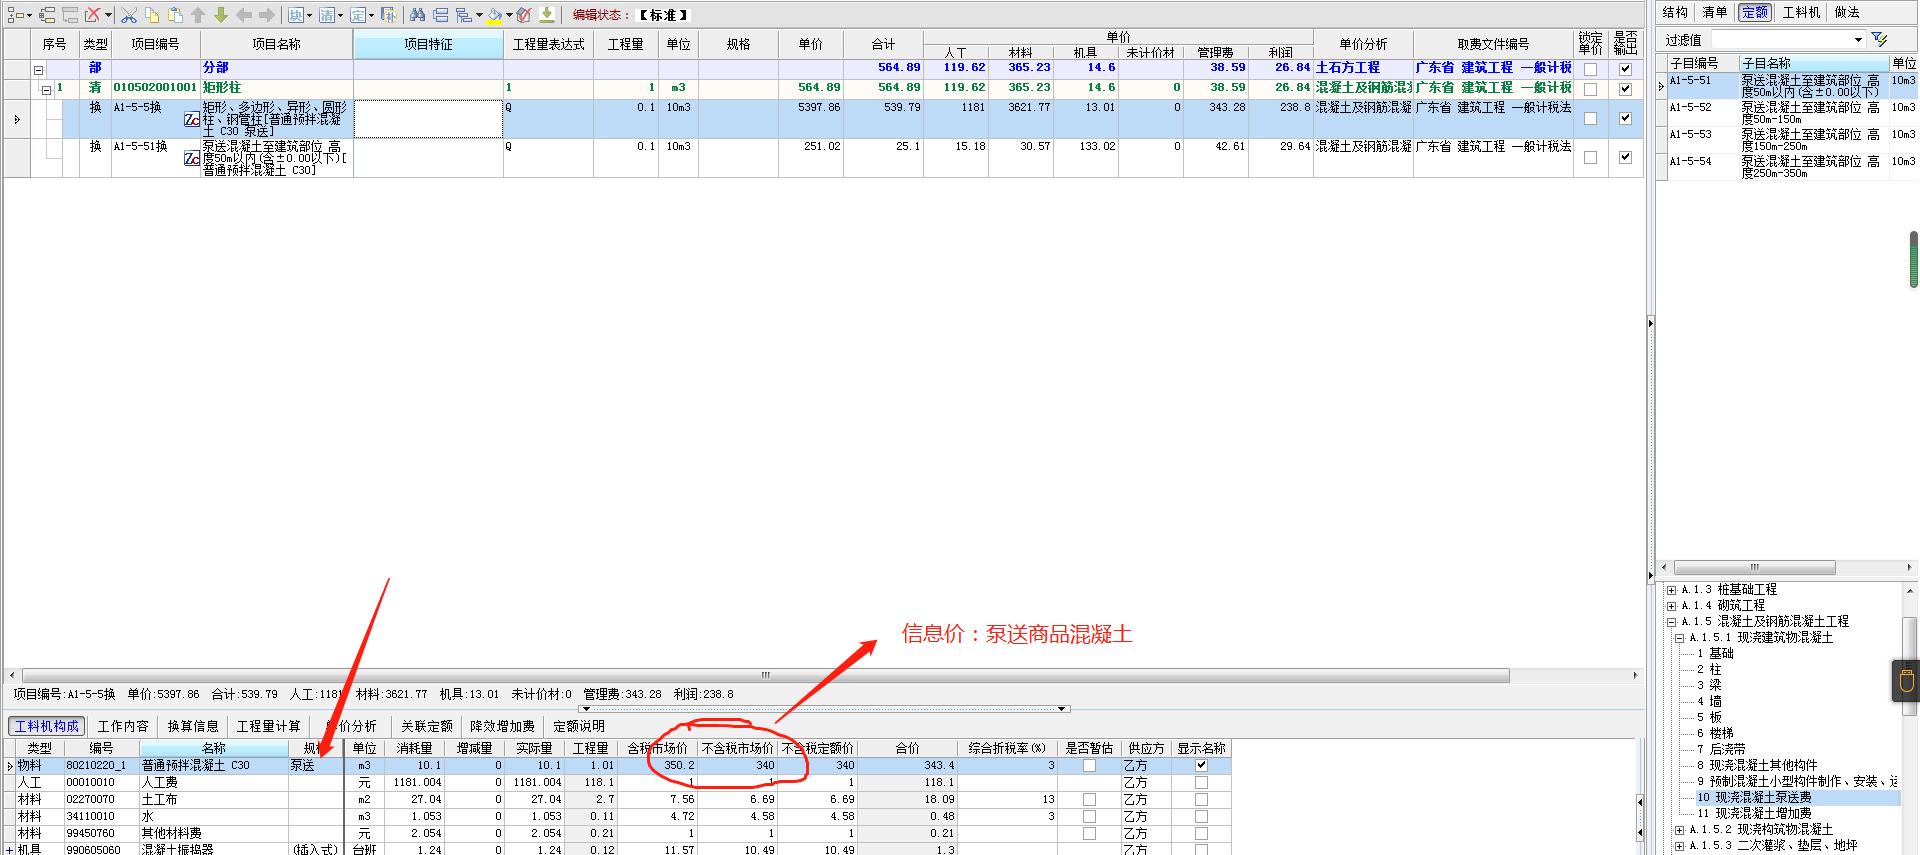Click the filter lightning icon beside 过滤值

tap(1879, 39)
